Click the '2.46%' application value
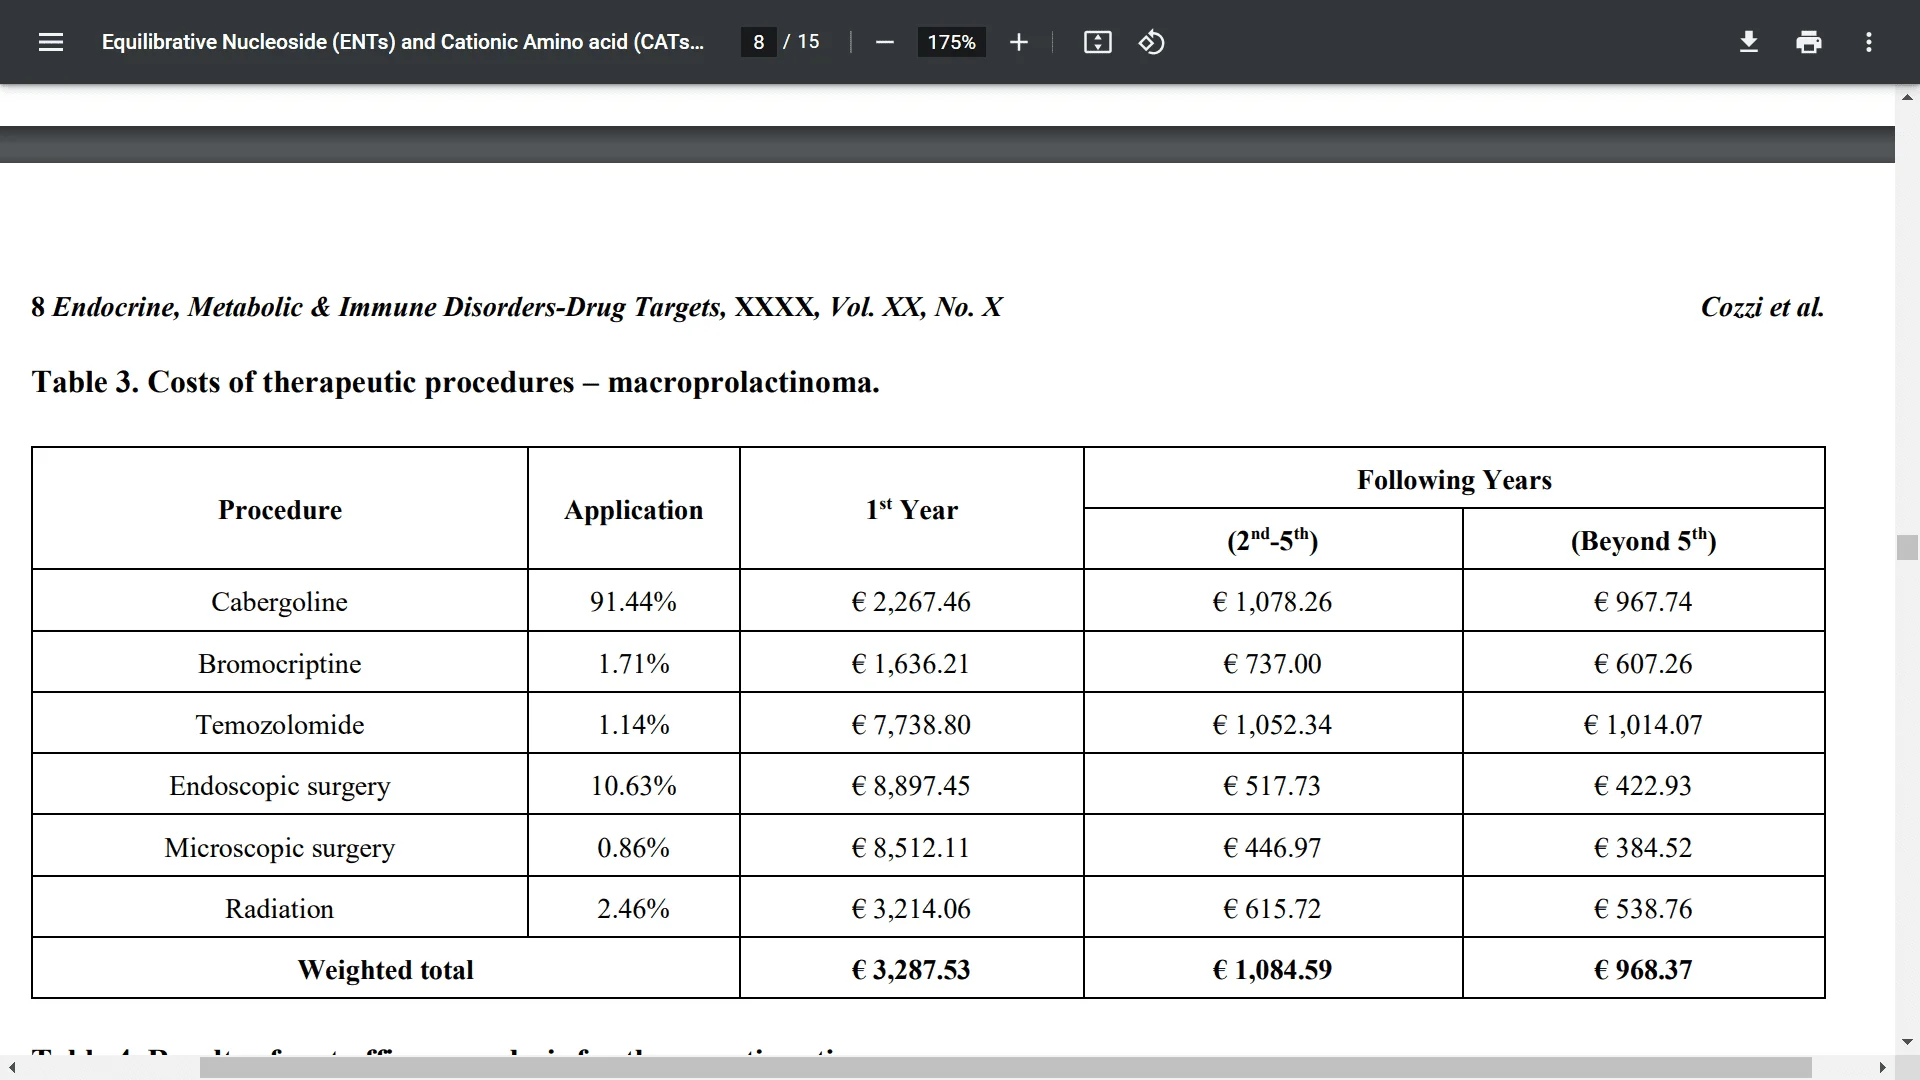Image resolution: width=1920 pixels, height=1080 pixels. pos(633,909)
